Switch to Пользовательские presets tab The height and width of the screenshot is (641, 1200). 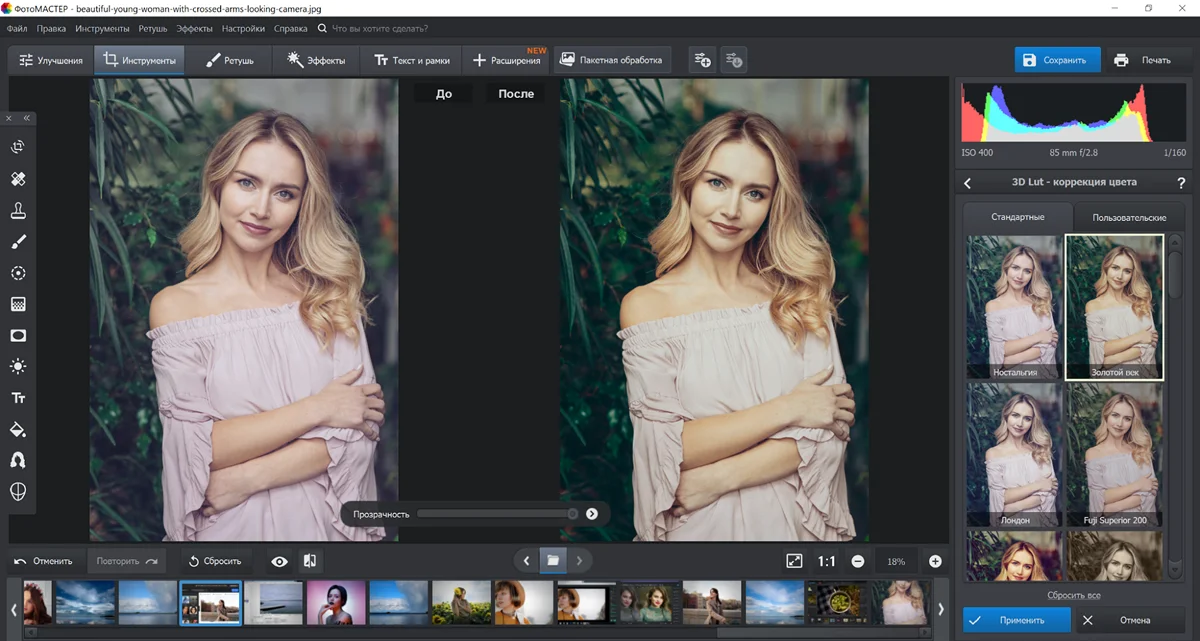[x=1129, y=217]
